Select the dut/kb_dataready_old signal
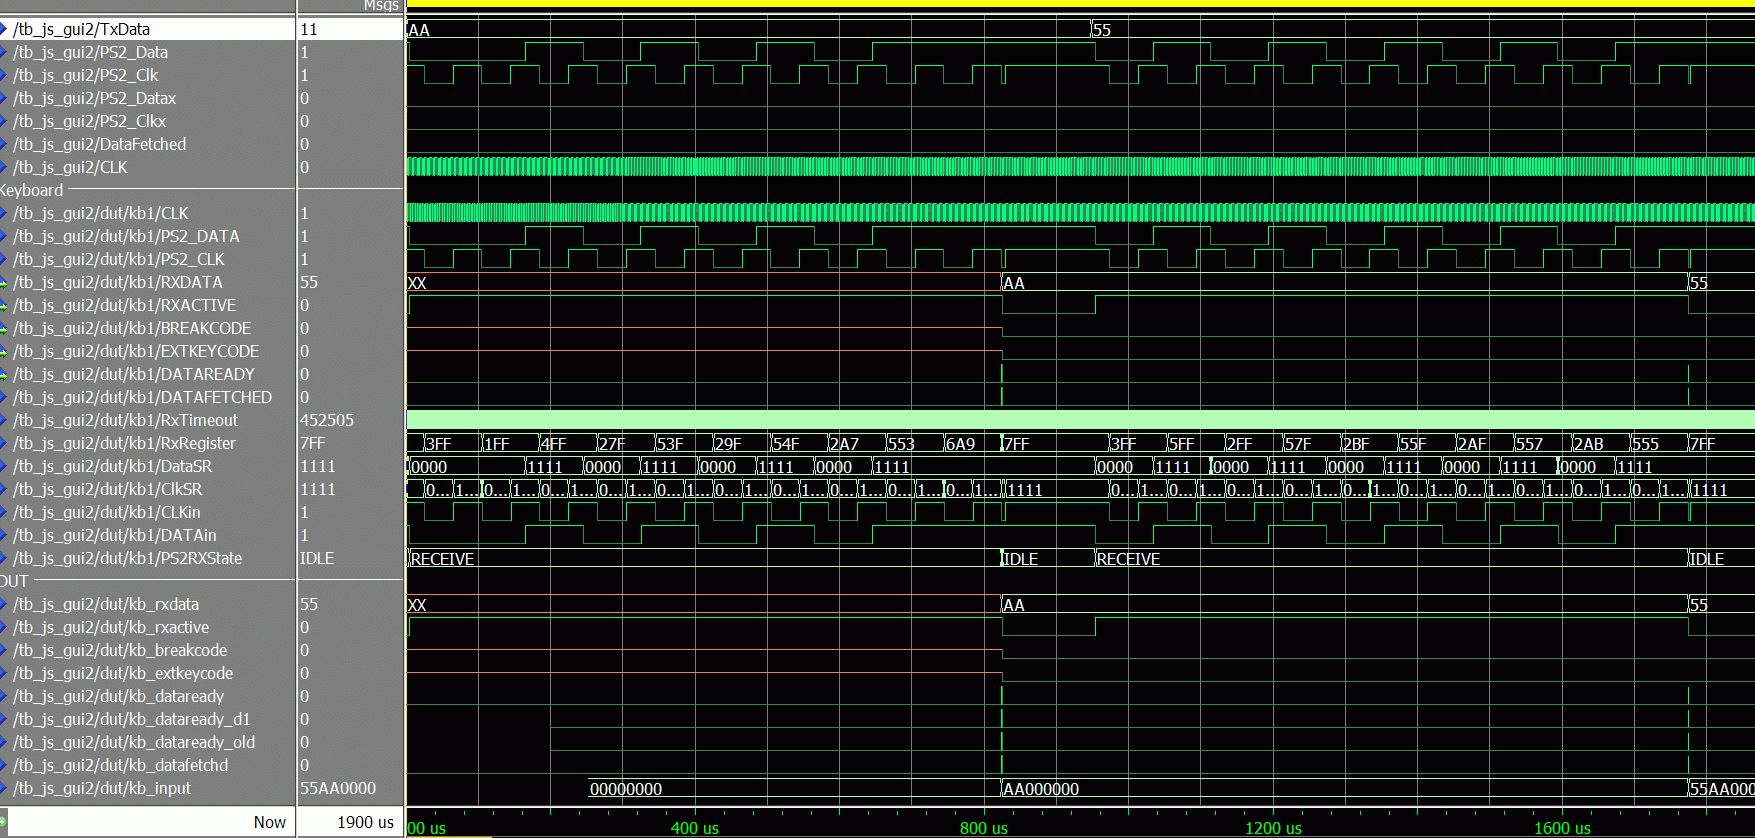The height and width of the screenshot is (838, 1755). coord(134,742)
